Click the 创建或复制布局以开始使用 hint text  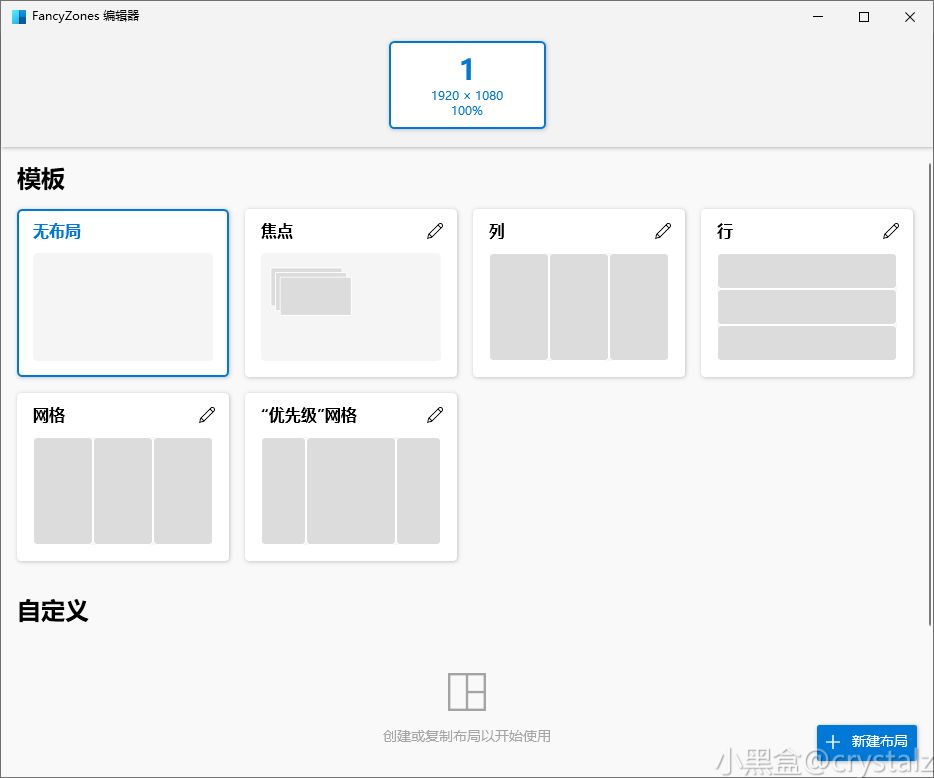coord(466,736)
